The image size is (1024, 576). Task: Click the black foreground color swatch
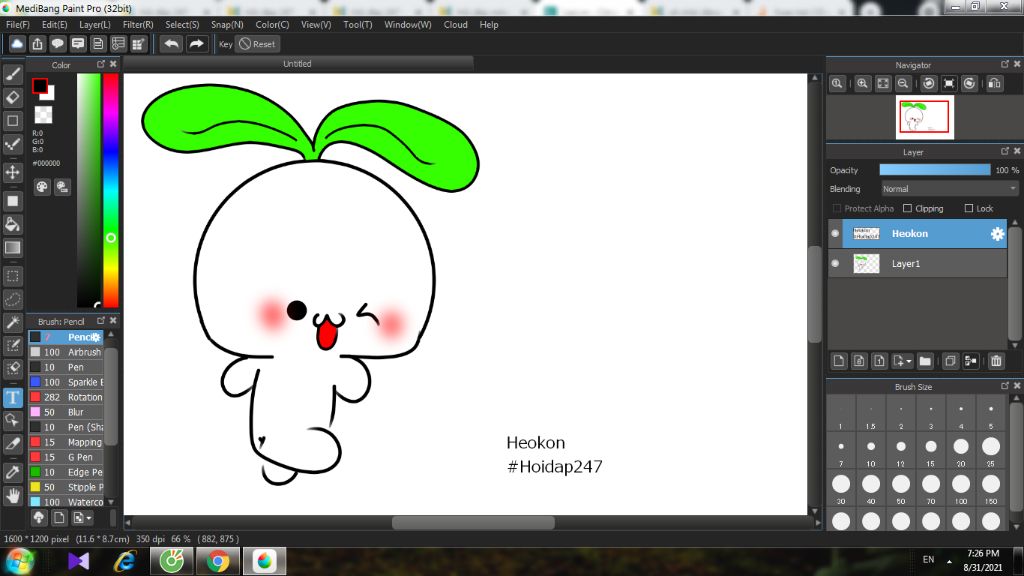click(40, 86)
